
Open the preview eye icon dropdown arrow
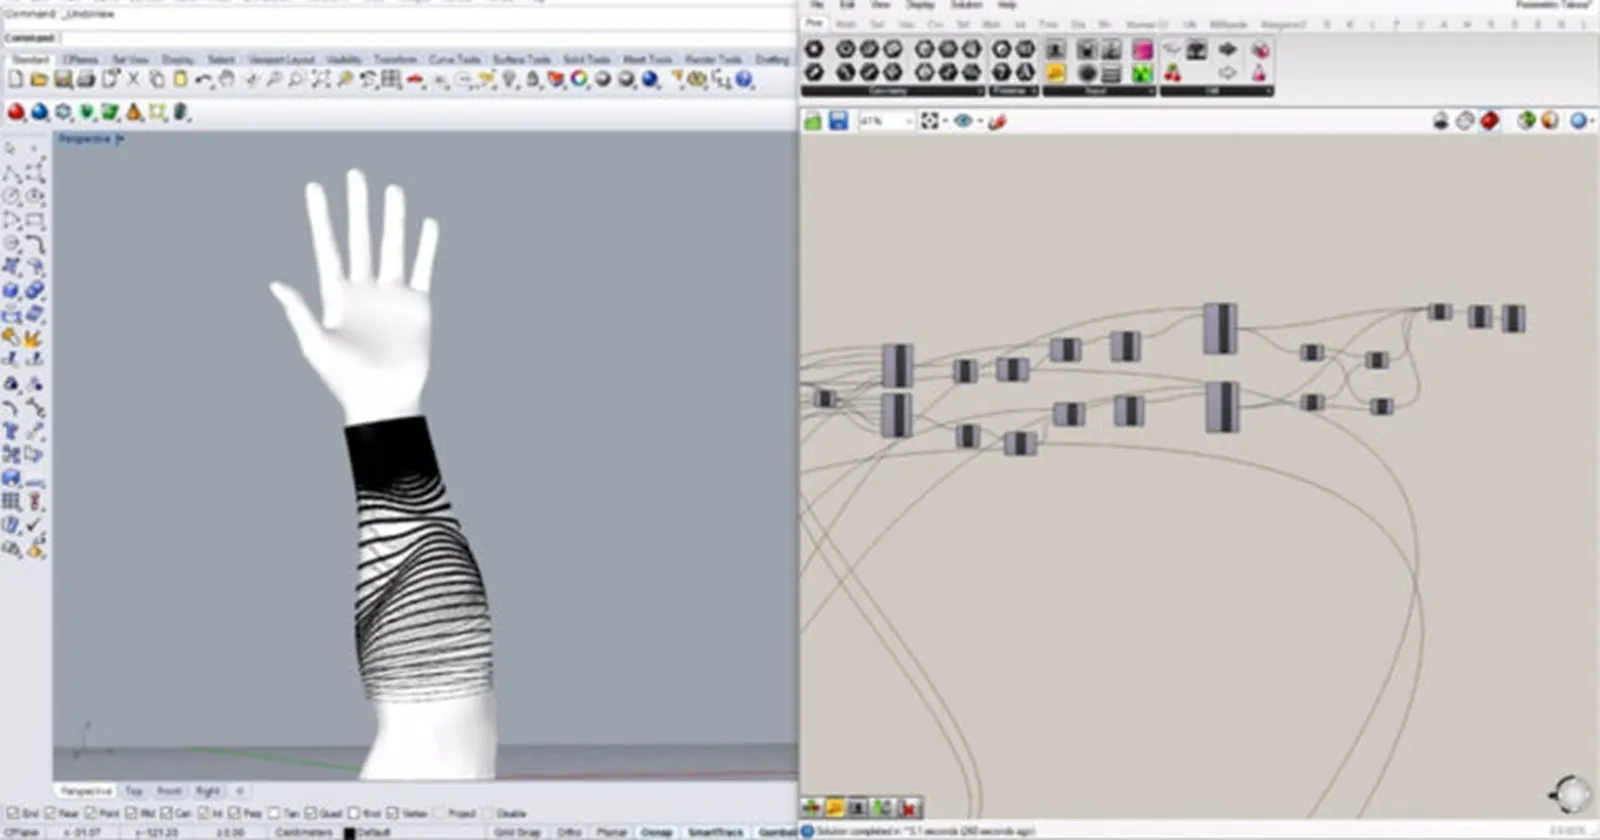pyautogui.click(x=980, y=122)
